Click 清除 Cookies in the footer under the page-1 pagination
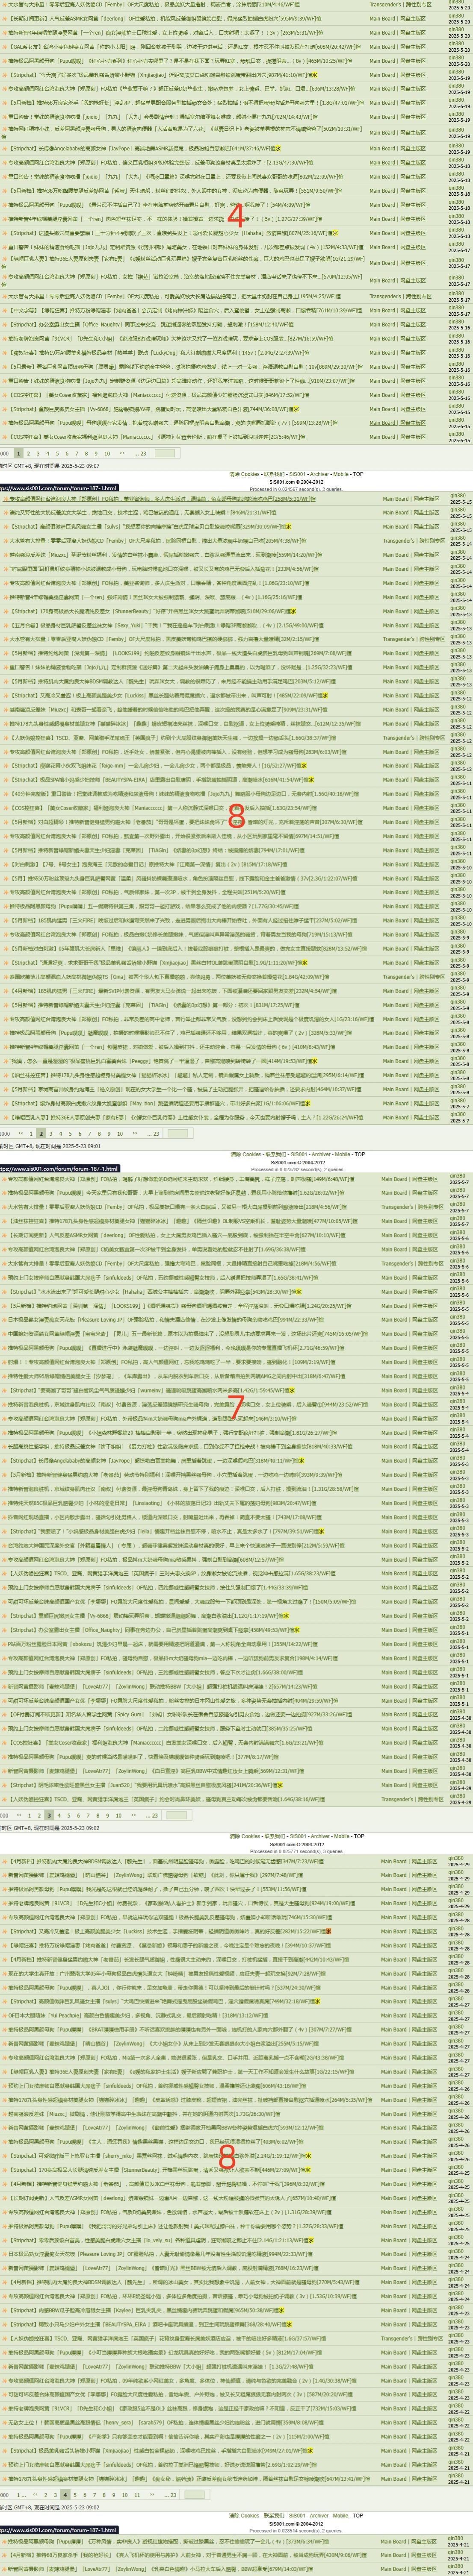This screenshot has height=2576, width=473. pos(245,474)
